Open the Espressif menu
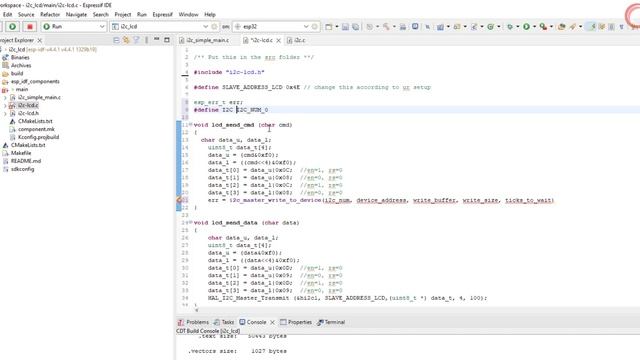Viewport: 640px width, 360px height. click(162, 14)
